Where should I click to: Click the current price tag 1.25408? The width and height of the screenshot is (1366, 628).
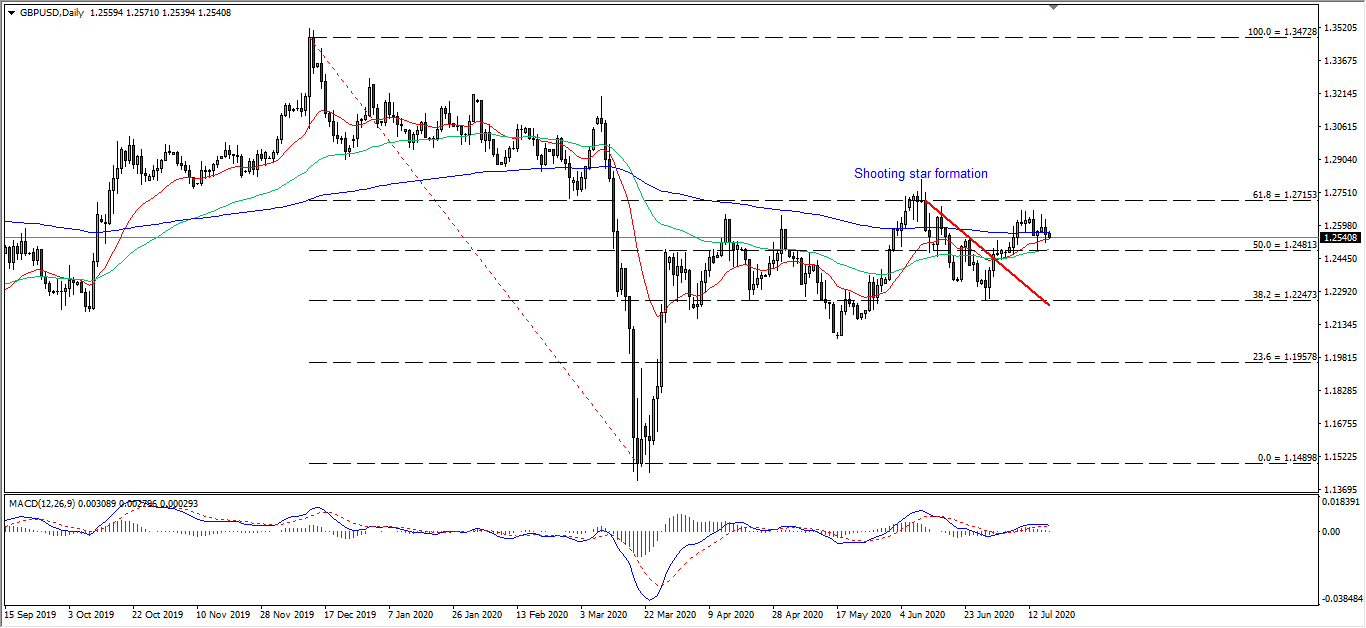click(1341, 238)
